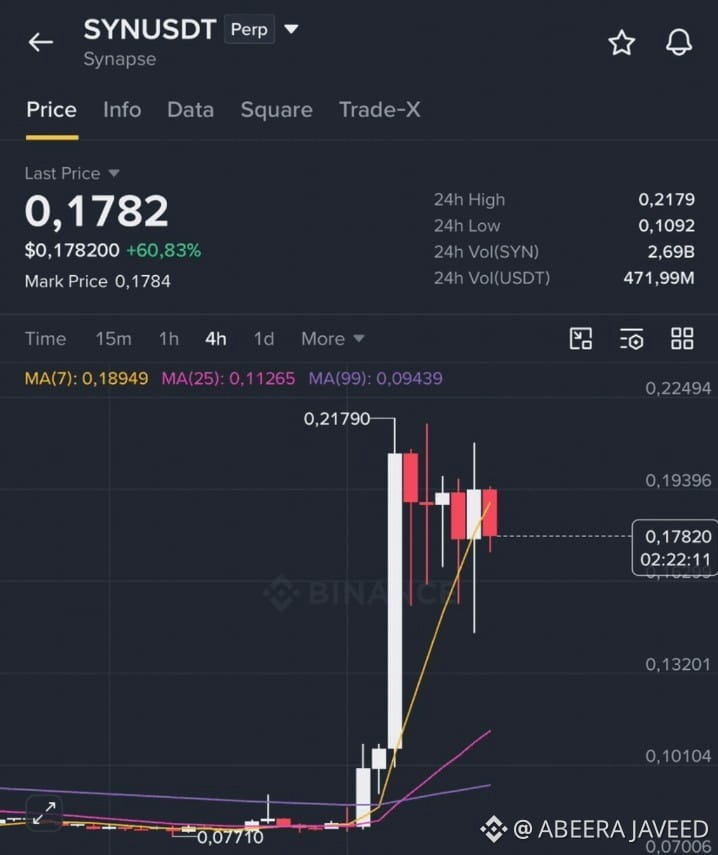Open the Trade-X tab
The height and width of the screenshot is (855, 718).
tap(379, 110)
